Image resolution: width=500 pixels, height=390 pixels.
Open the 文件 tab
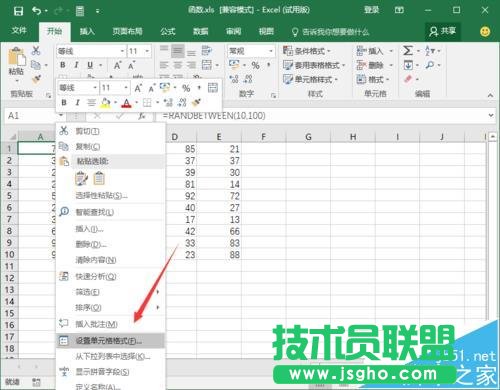click(x=19, y=31)
